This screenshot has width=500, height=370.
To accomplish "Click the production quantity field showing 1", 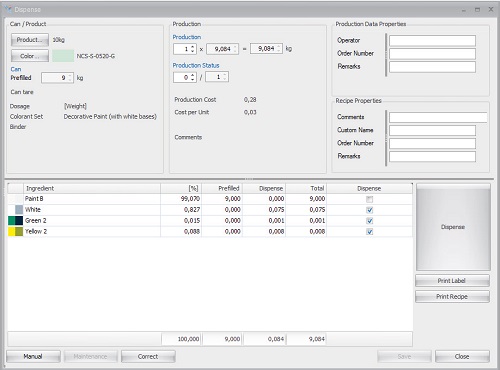I will tap(185, 49).
